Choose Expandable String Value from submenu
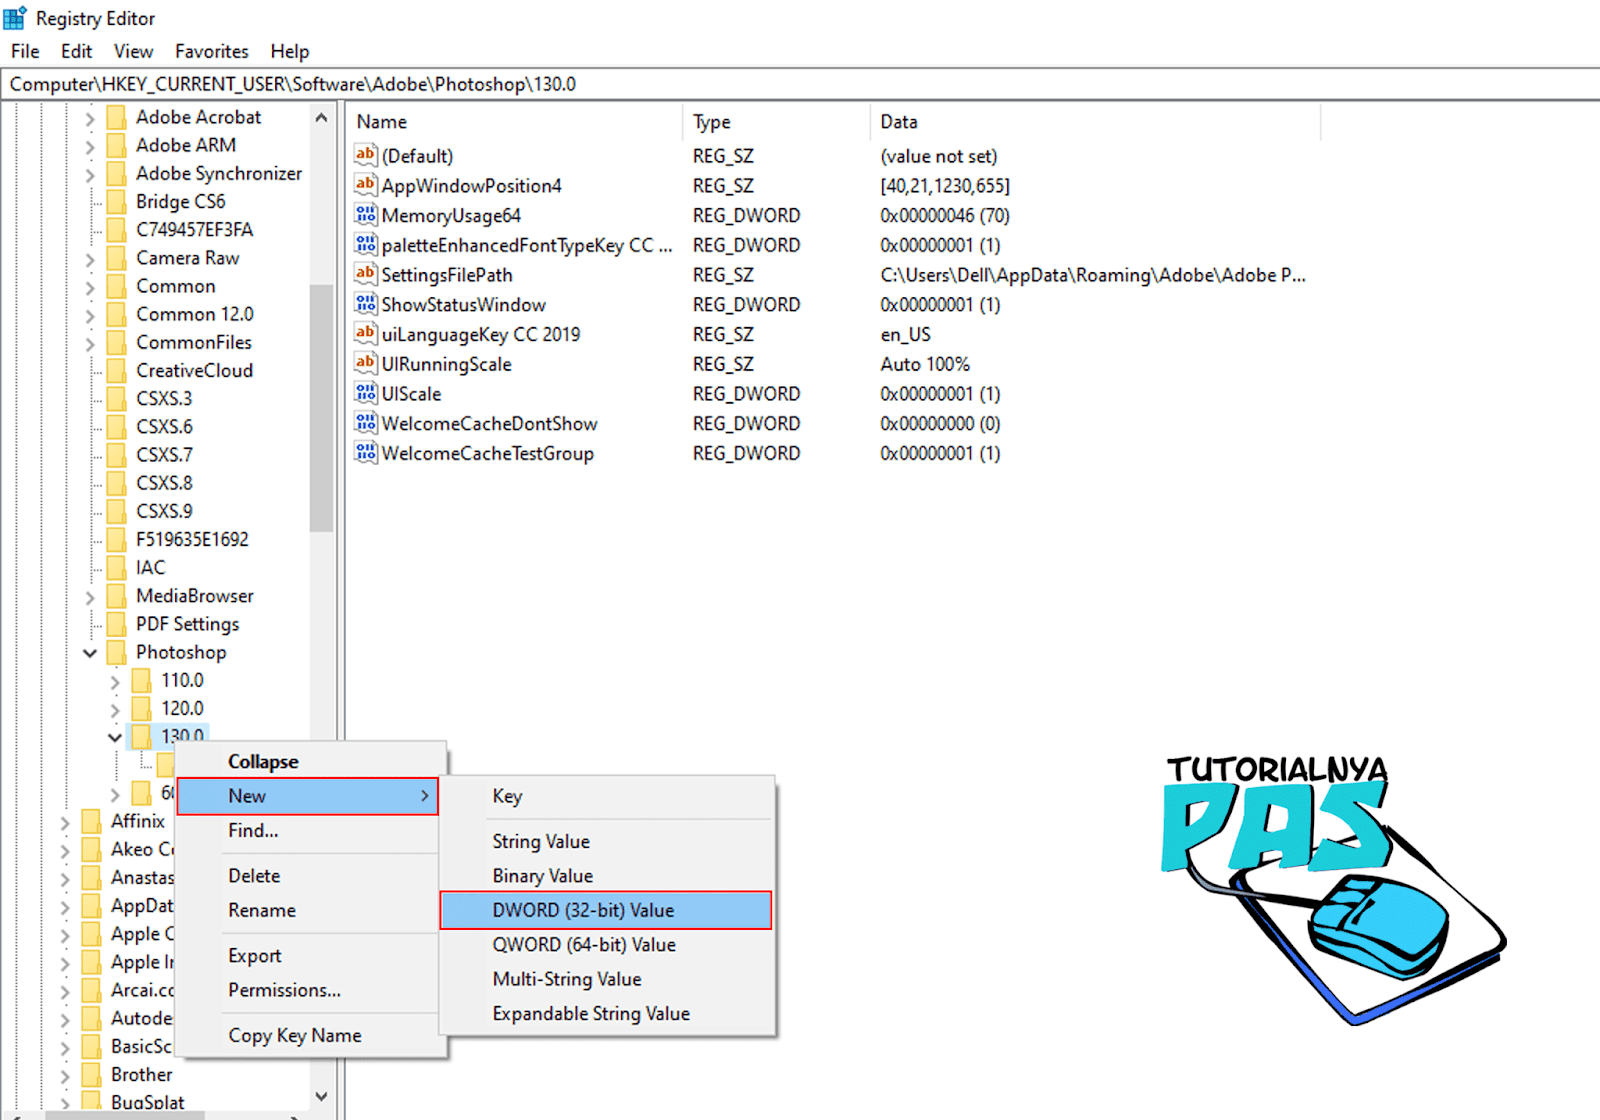Screen dimensions: 1600x1120 point(606,1013)
